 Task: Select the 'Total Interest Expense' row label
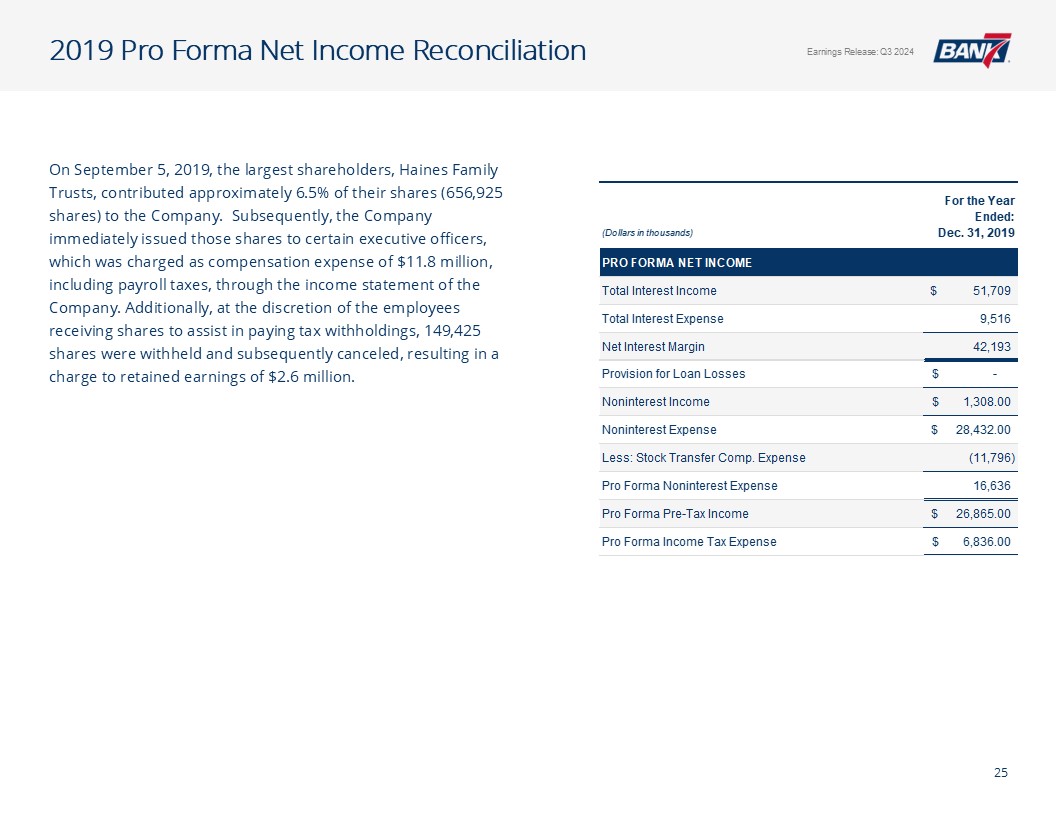coord(661,319)
